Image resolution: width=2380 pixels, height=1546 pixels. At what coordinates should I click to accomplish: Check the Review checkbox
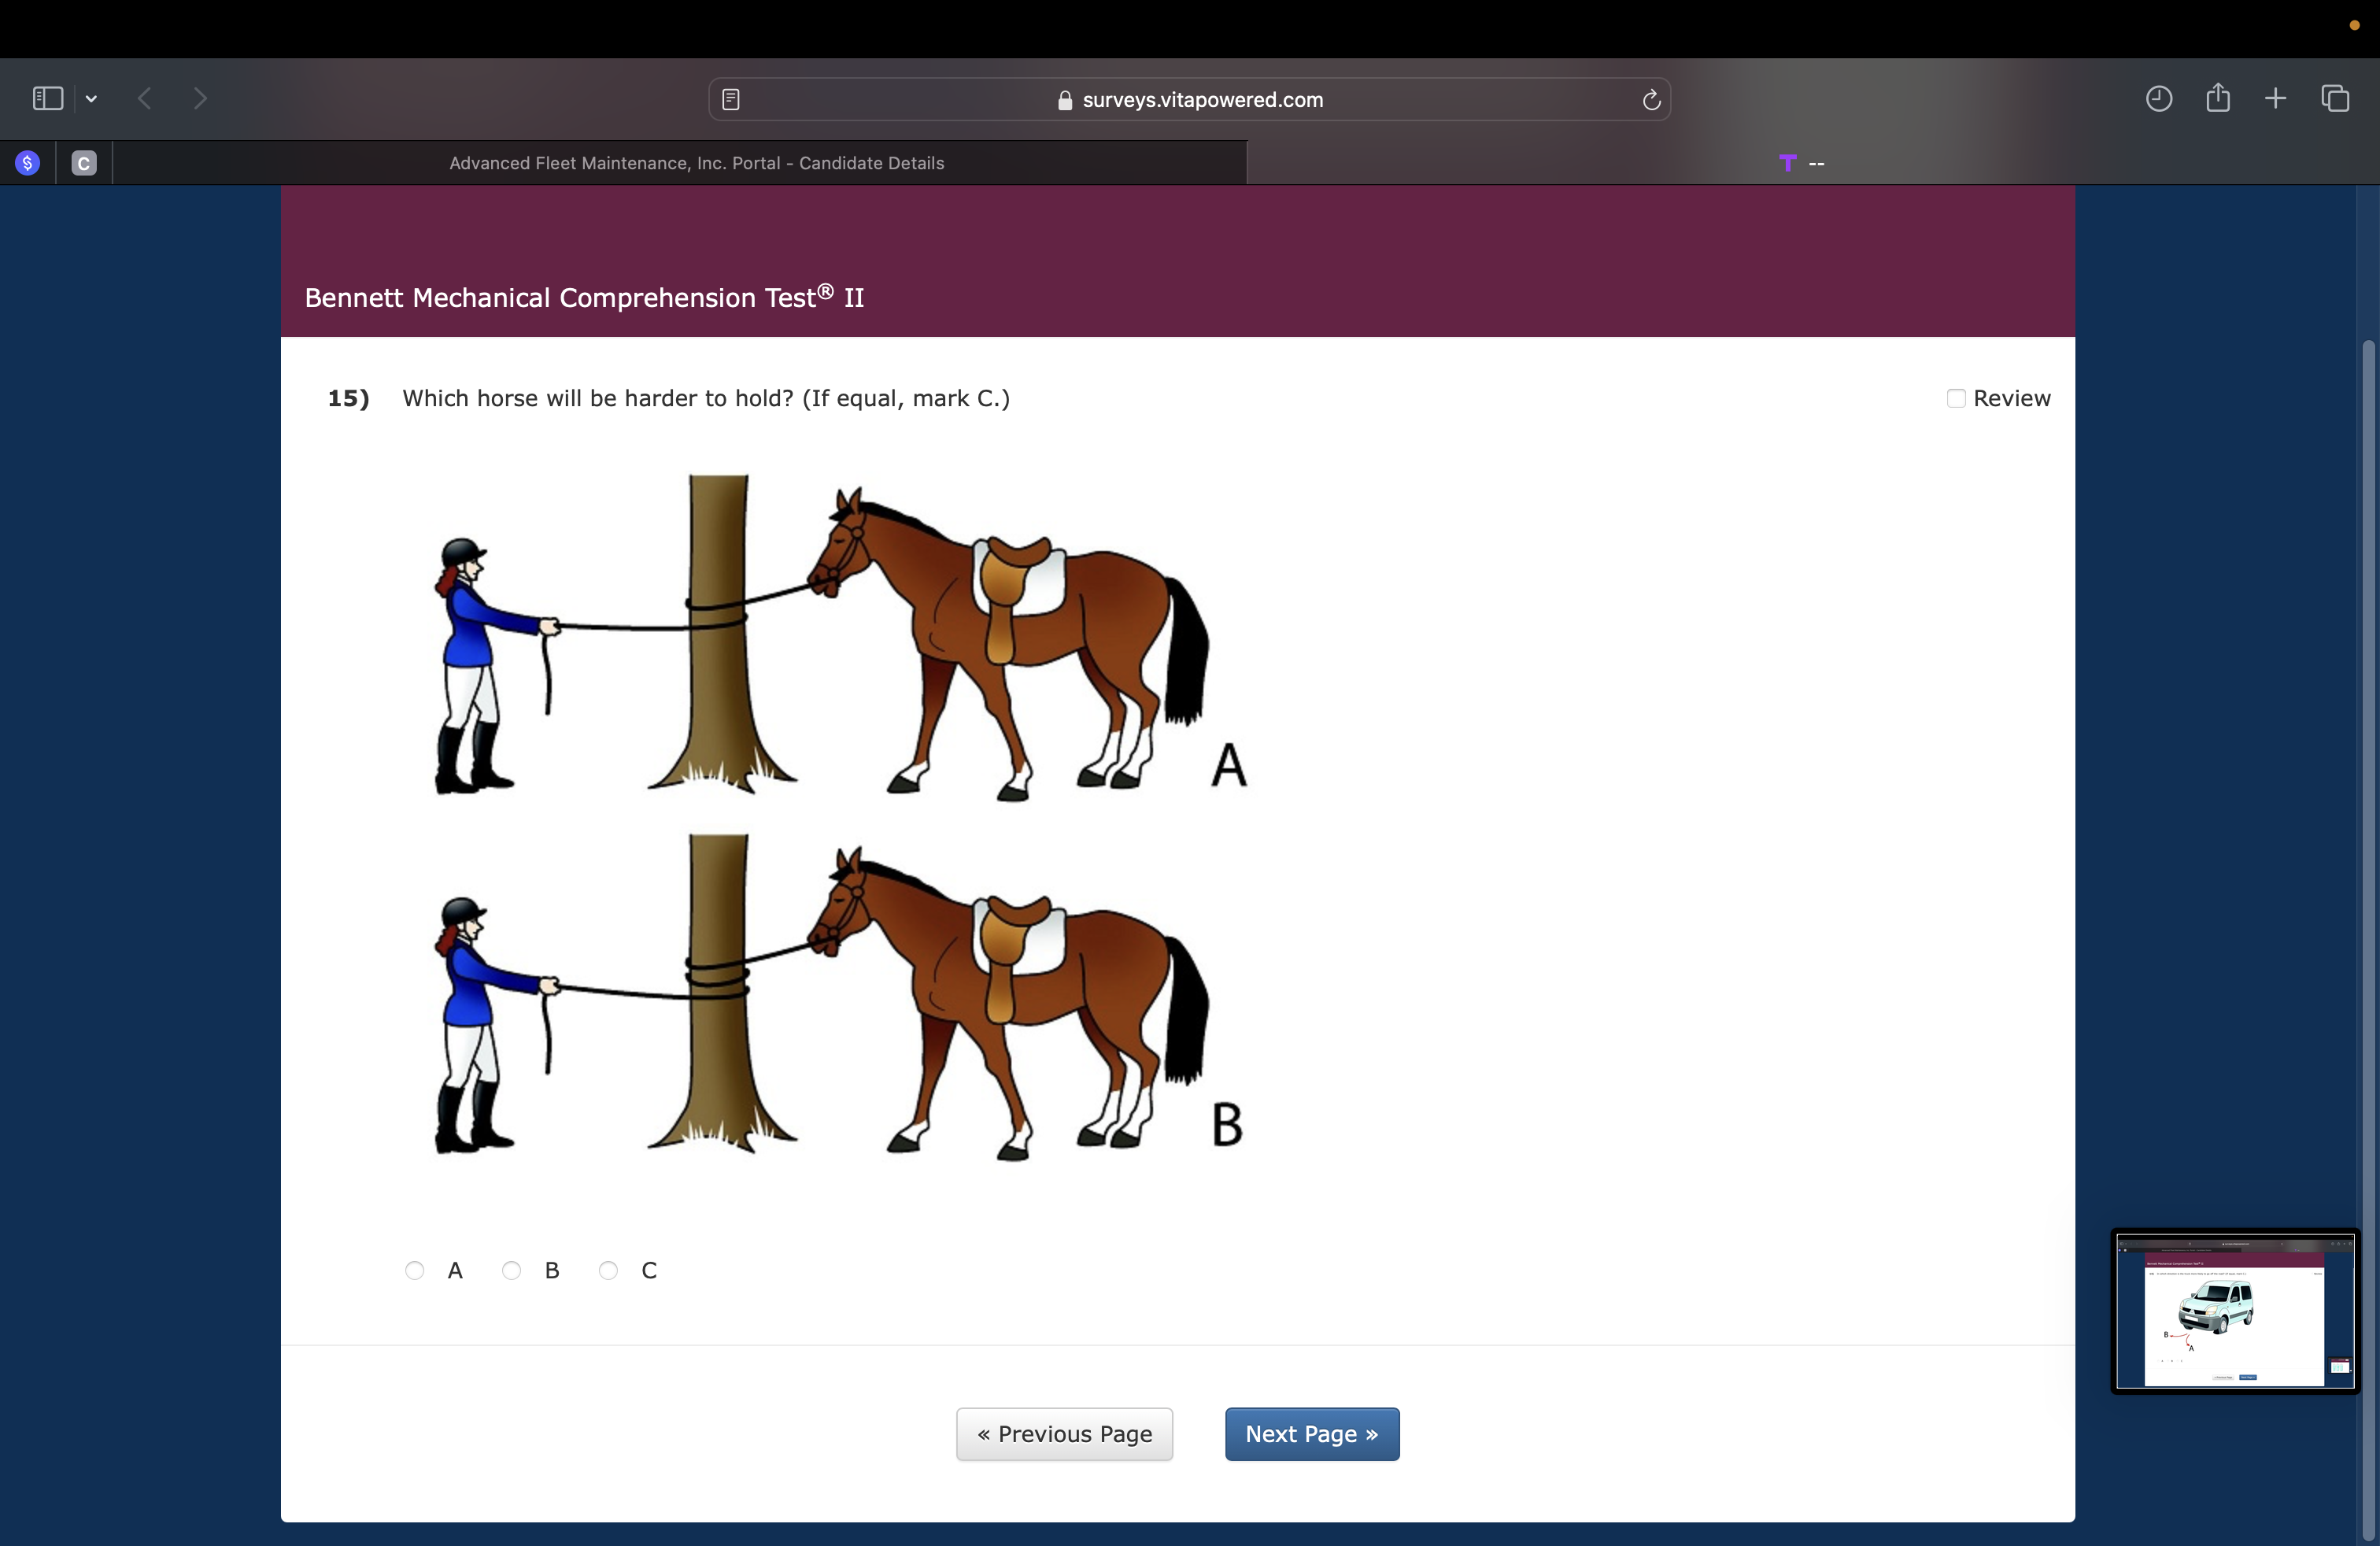click(1956, 398)
